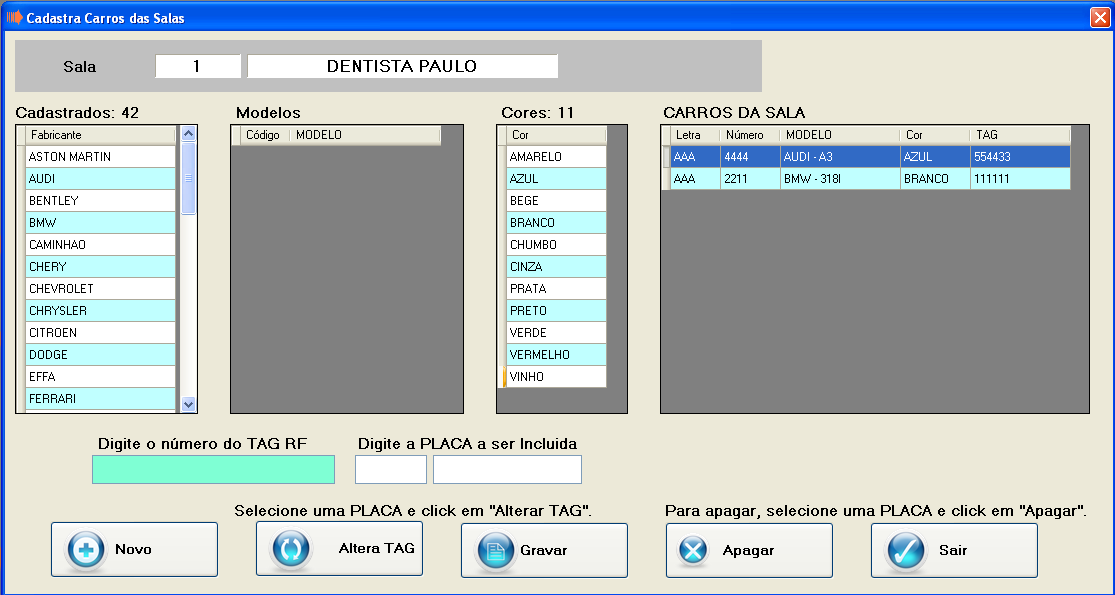Viewport: 1115px width, 595px height.
Task: Select AMARELO in the Cor list
Action: point(556,156)
